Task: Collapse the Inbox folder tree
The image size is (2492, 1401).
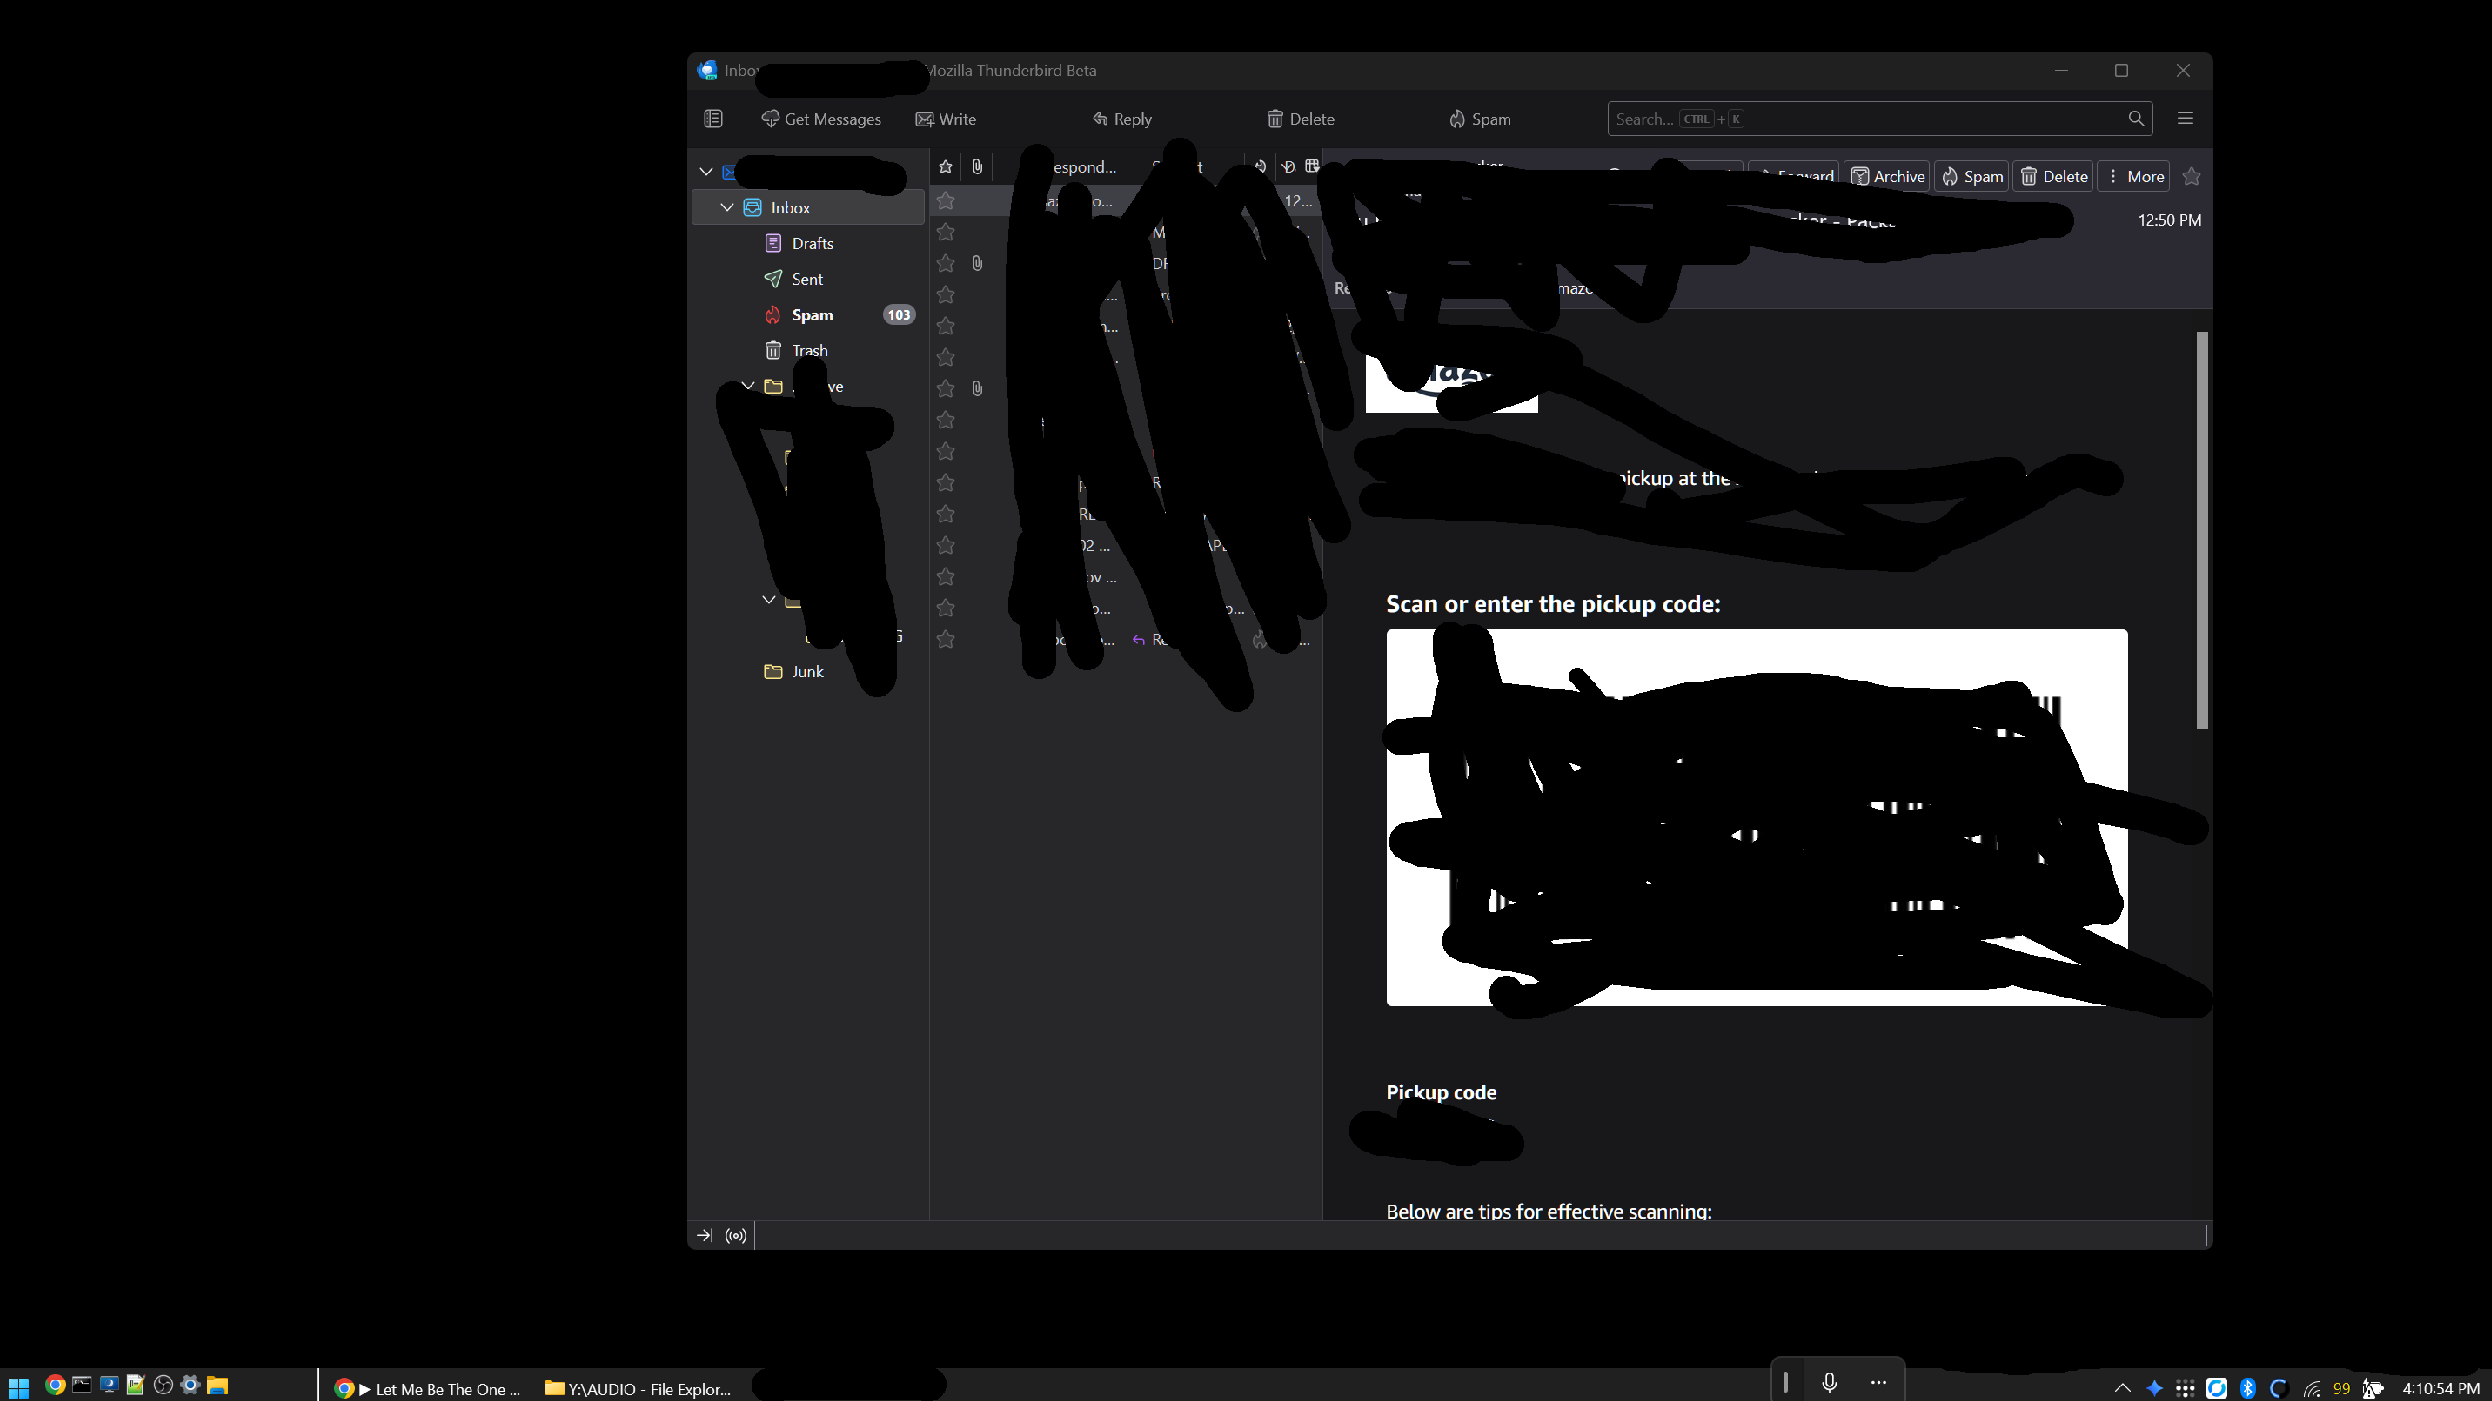Action: pyautogui.click(x=727, y=208)
